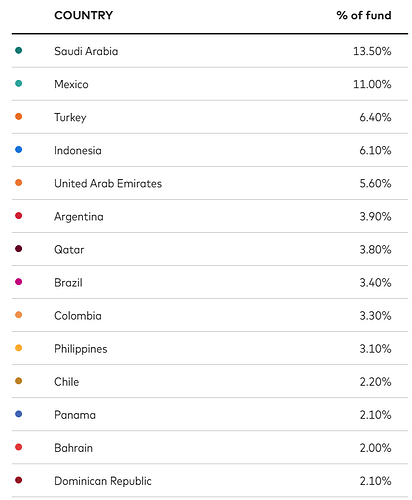Click Turkey's 6.40% fund value
The height and width of the screenshot is (500, 412).
click(375, 117)
